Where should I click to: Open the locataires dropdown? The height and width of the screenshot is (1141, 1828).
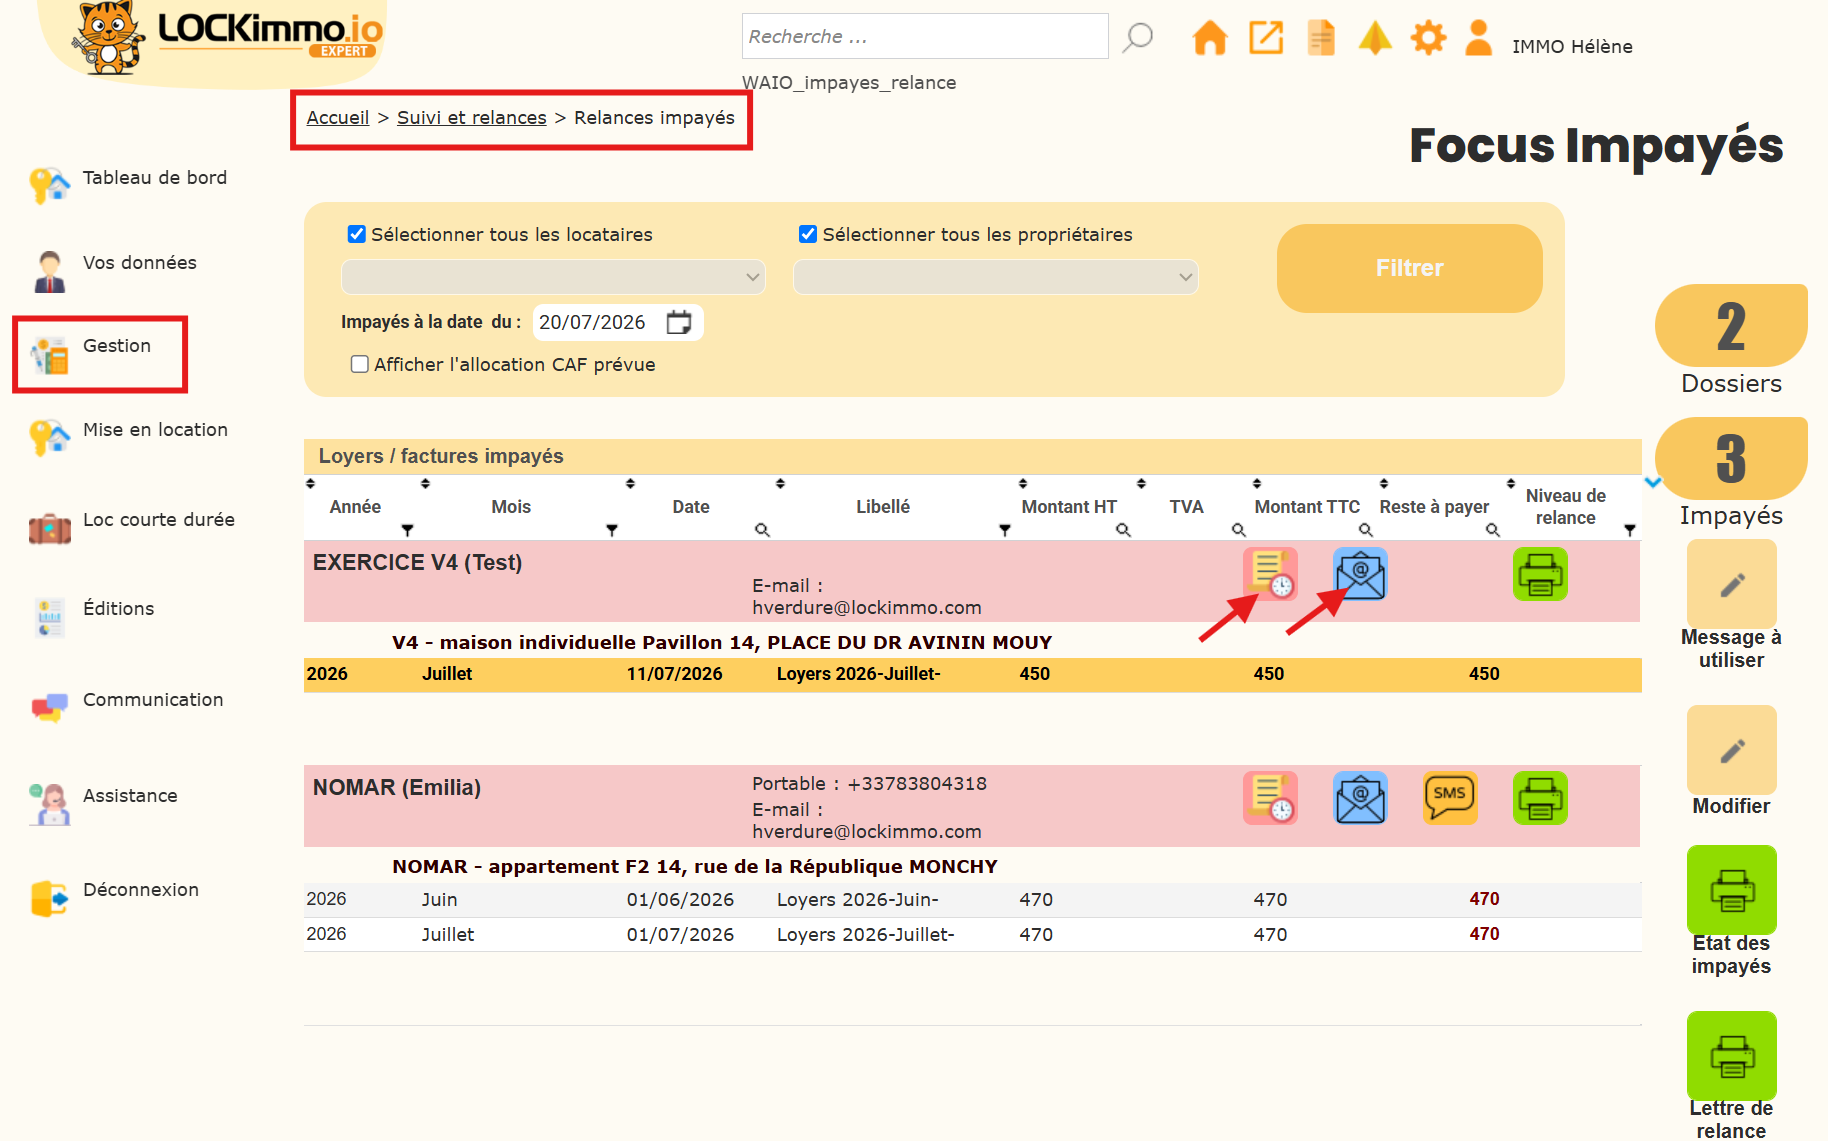coord(553,277)
